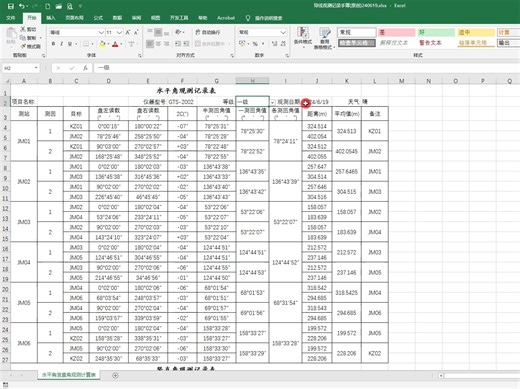Click the cancel X icon in formula bar

[58, 68]
